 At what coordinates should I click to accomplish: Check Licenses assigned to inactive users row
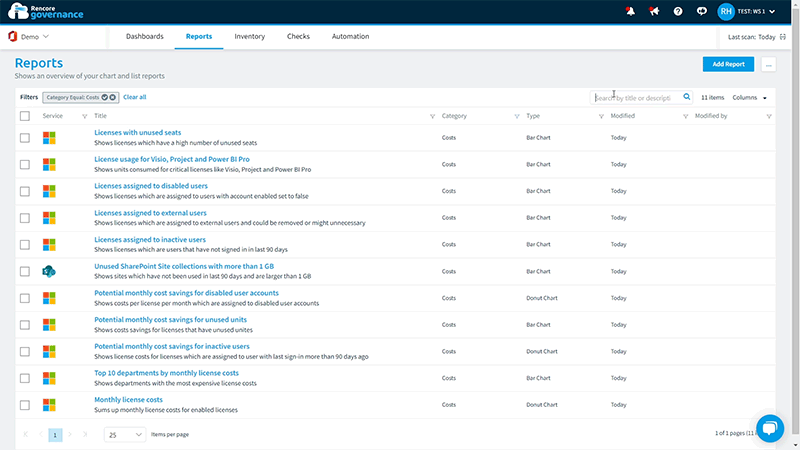[x=24, y=245]
